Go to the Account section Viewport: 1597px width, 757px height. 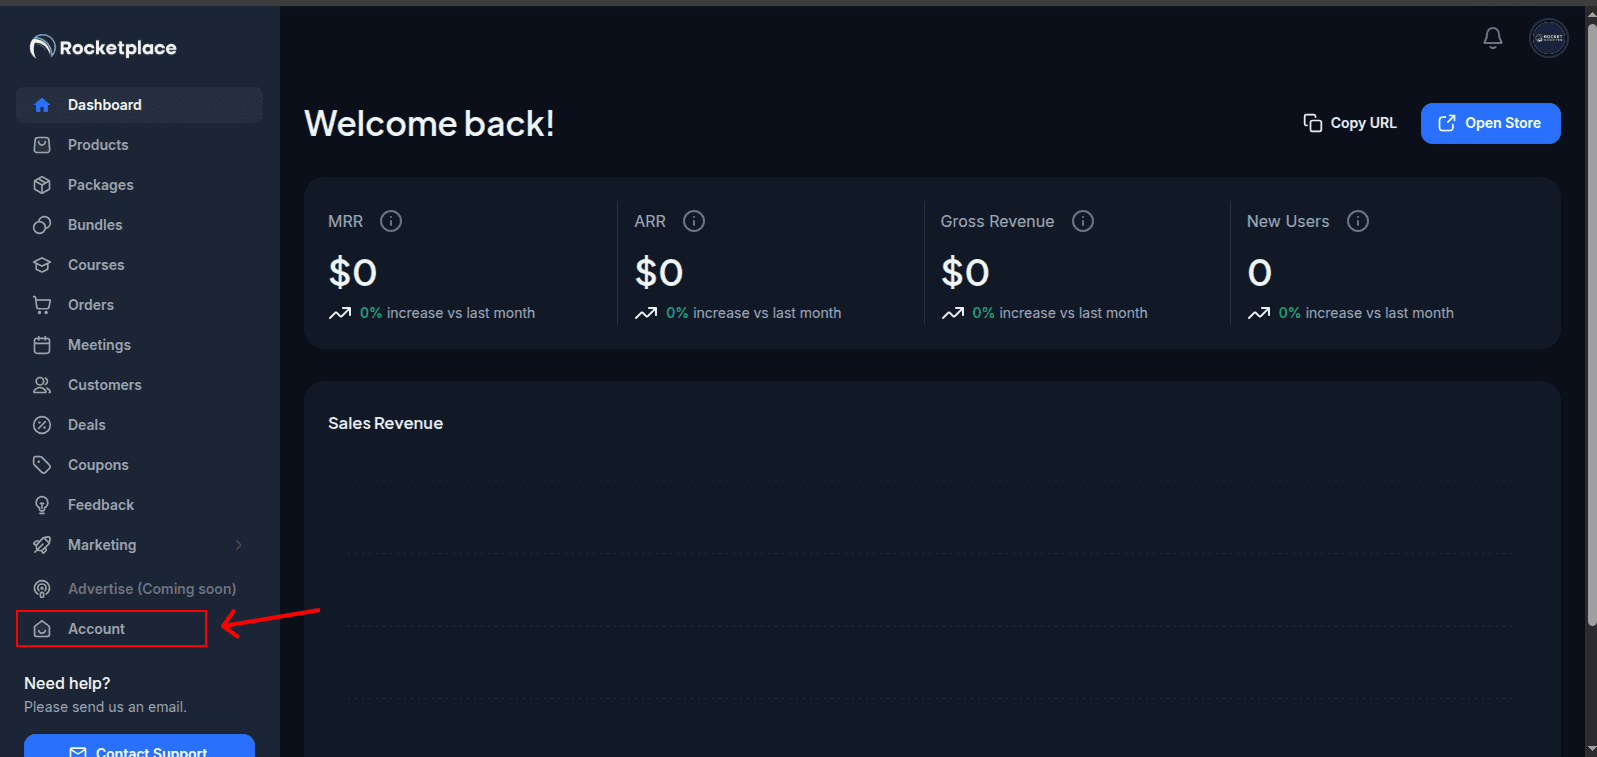click(96, 628)
